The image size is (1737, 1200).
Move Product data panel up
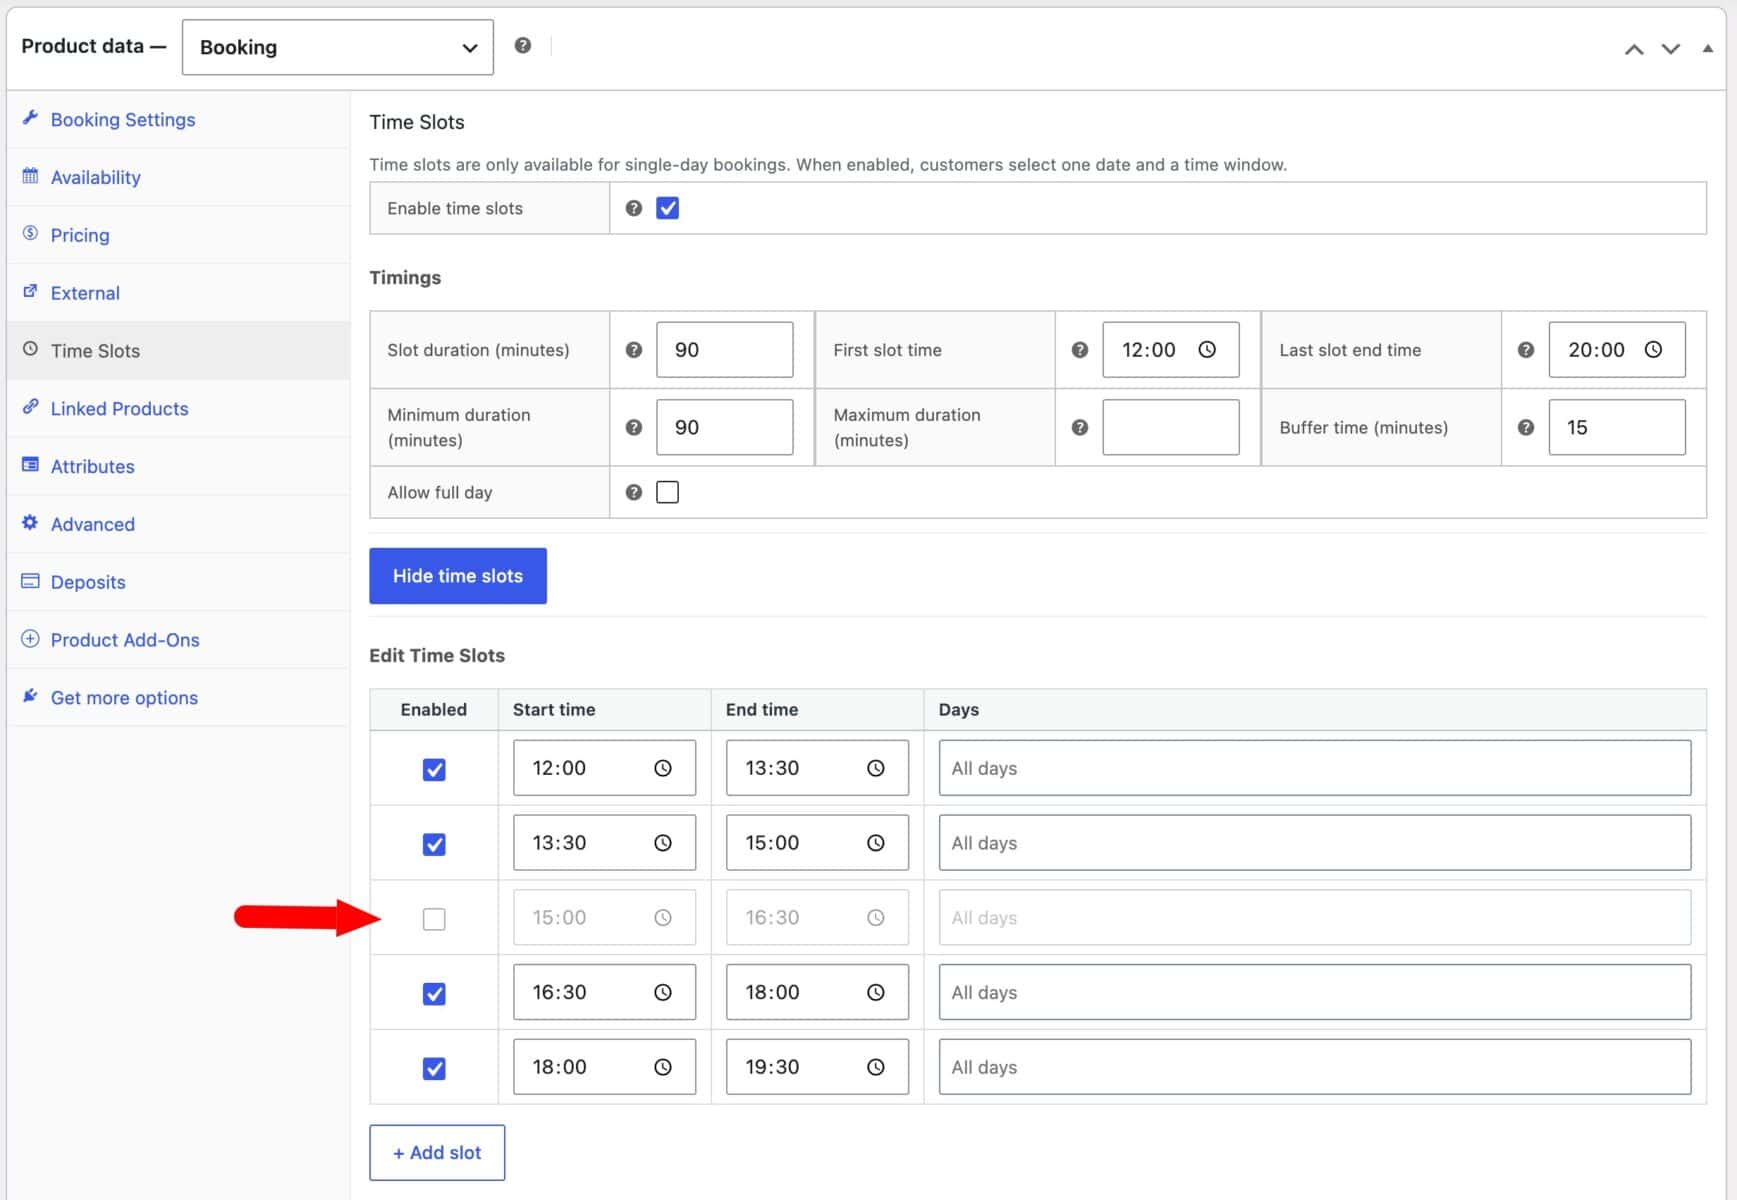click(x=1634, y=49)
